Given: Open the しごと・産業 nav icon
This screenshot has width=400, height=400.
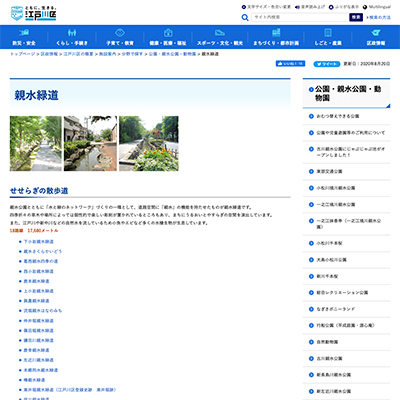Looking at the screenshot, I should 328,33.
